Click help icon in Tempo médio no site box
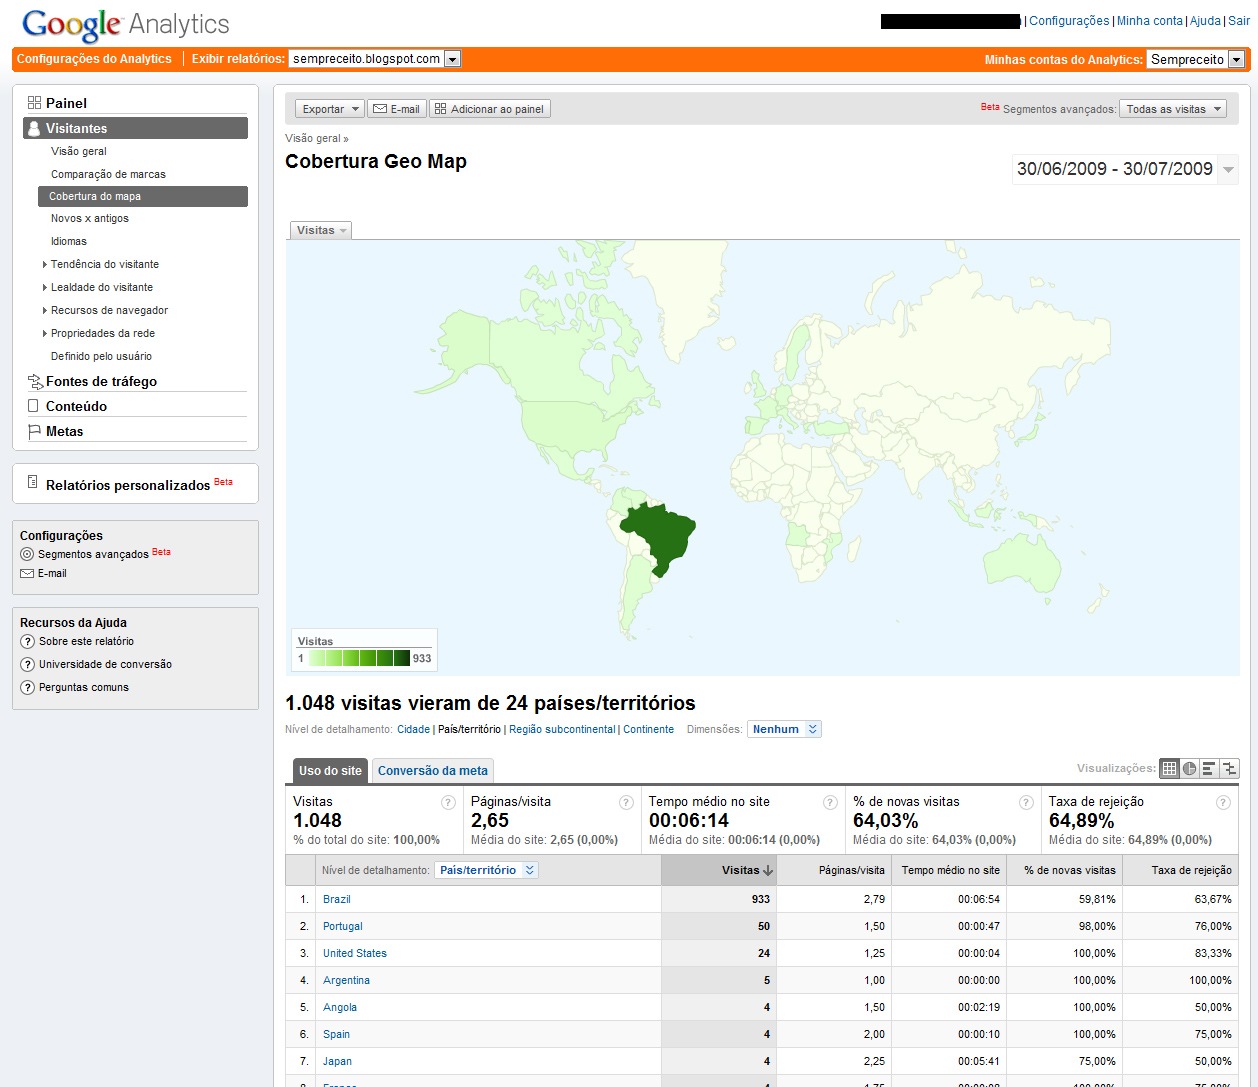Viewport: 1258px width, 1087px height. (x=830, y=802)
